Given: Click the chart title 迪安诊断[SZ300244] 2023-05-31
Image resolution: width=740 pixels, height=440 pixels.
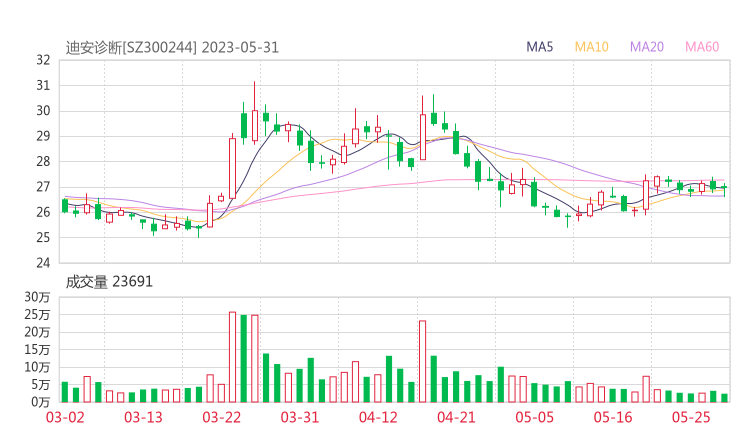Looking at the screenshot, I should tap(172, 48).
